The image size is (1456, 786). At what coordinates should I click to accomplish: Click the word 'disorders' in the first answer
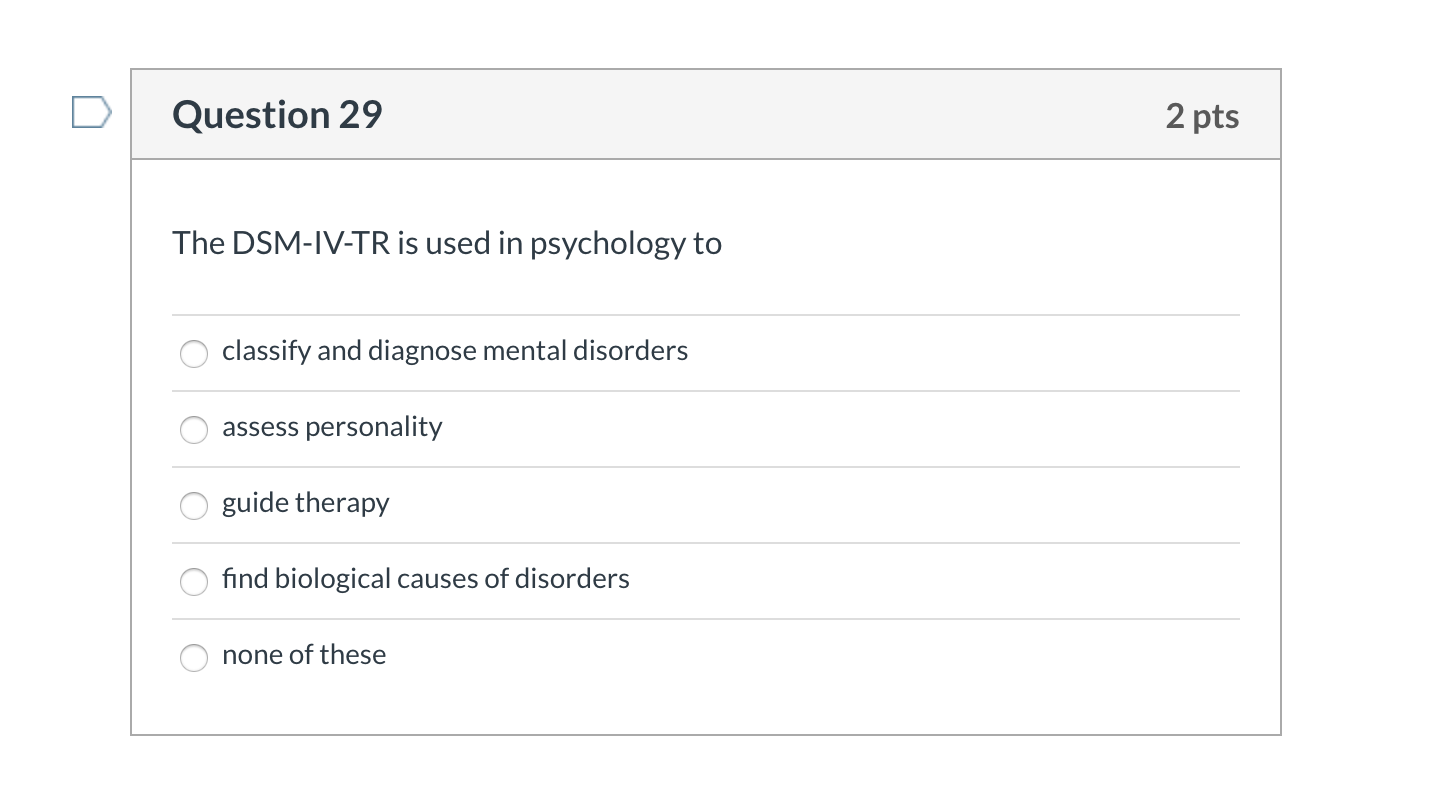[x=630, y=351]
